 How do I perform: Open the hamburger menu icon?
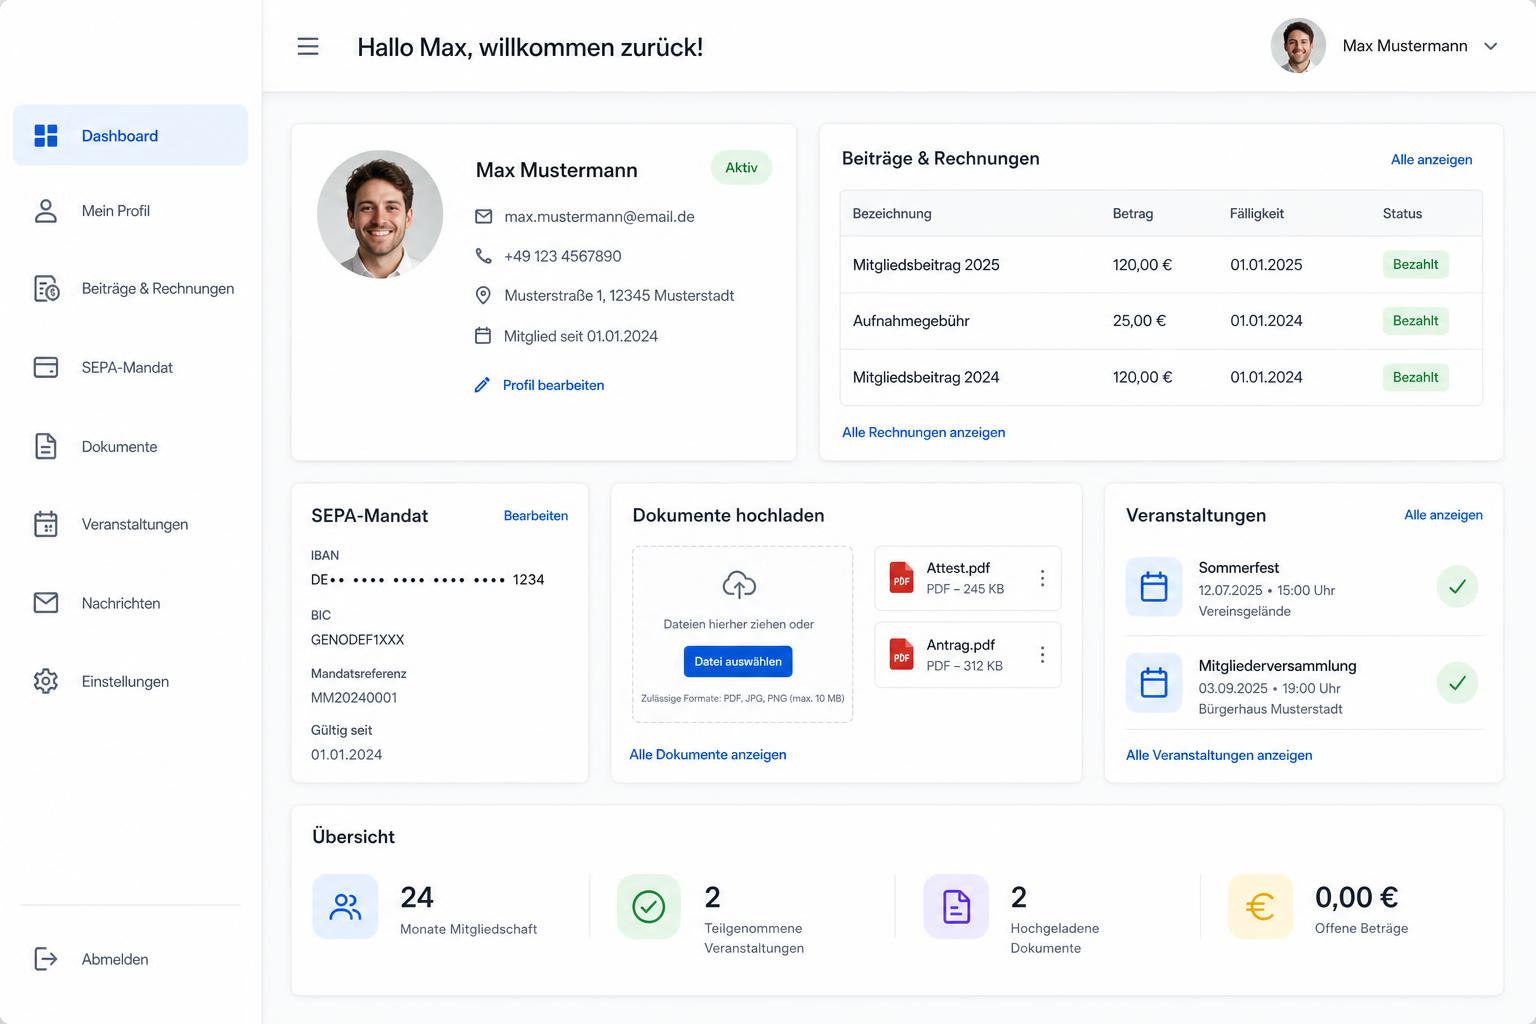coord(308,46)
